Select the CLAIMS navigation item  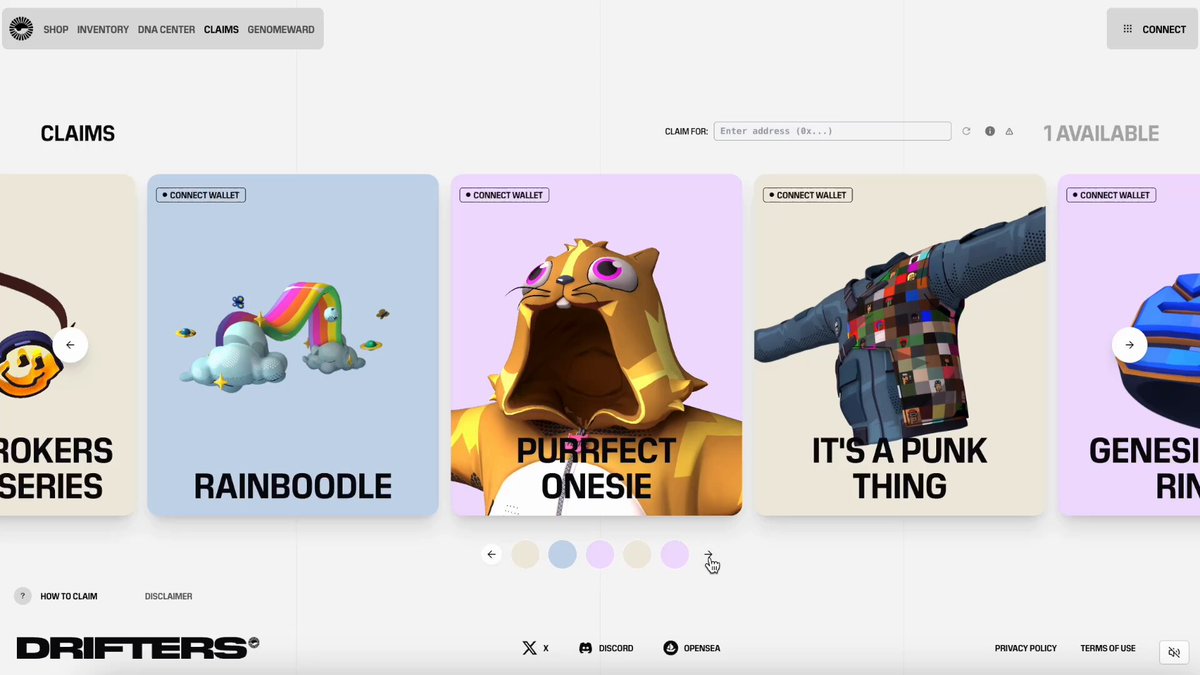coord(221,30)
